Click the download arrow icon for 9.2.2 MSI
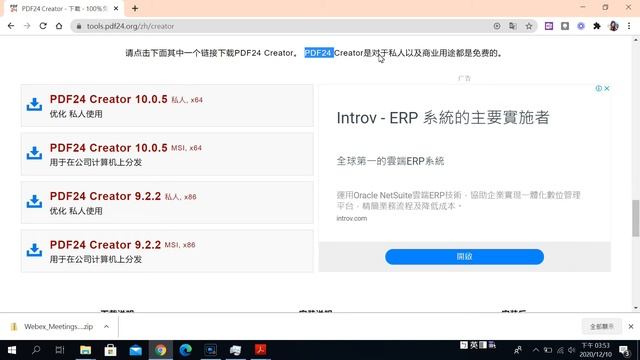This screenshot has width=640, height=360. [34, 250]
